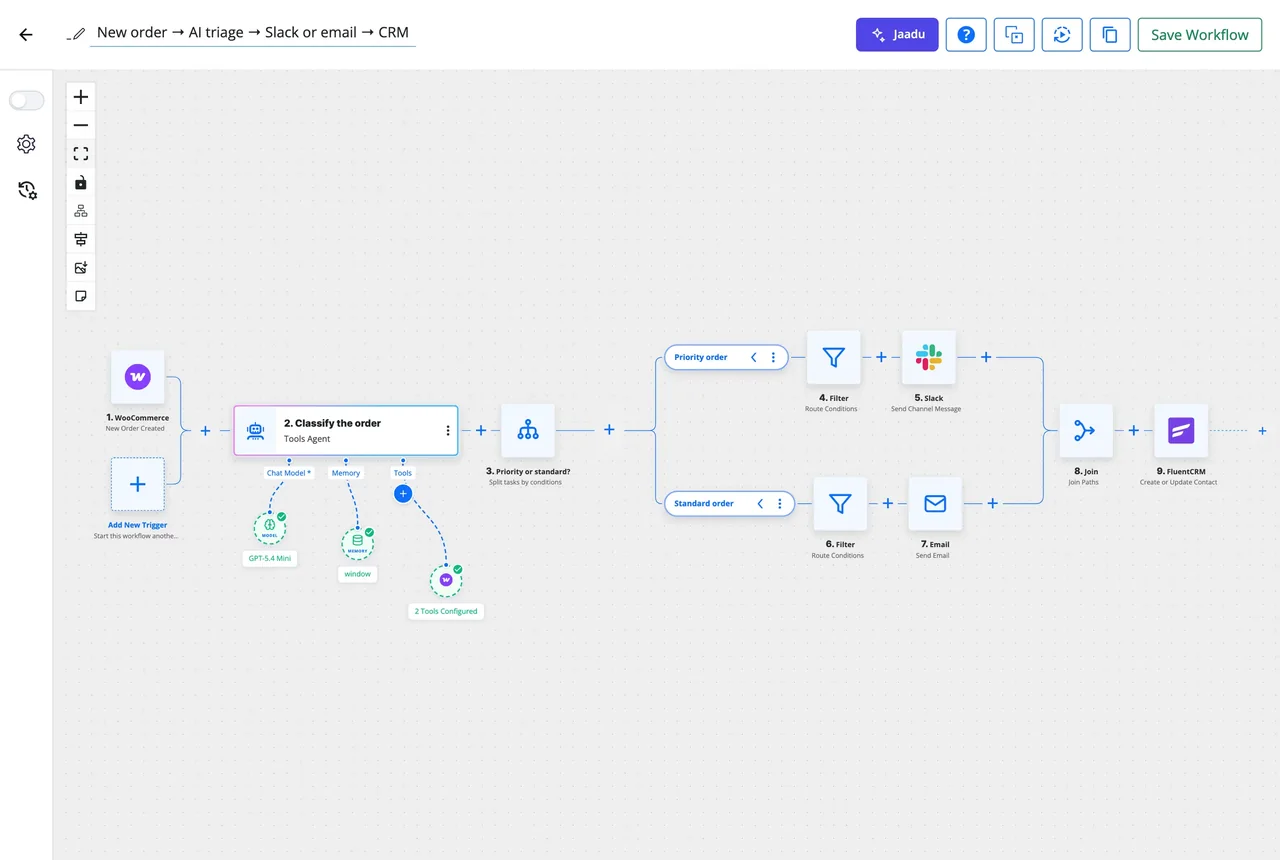Collapse the Priority order branch chevron
This screenshot has height=860, width=1280.
(x=753, y=357)
